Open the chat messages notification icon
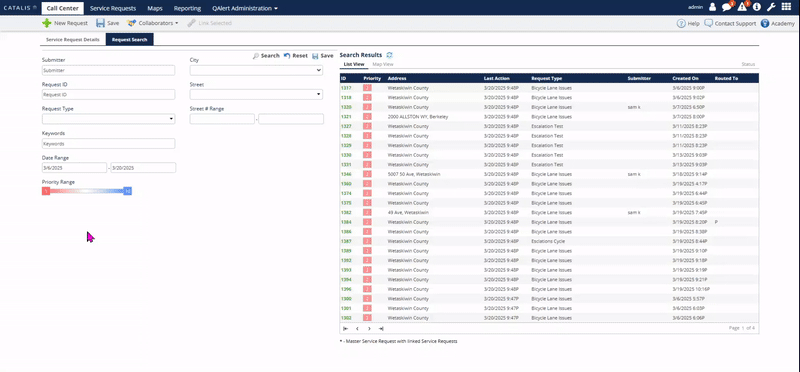This screenshot has height=372, width=800. [x=727, y=7]
